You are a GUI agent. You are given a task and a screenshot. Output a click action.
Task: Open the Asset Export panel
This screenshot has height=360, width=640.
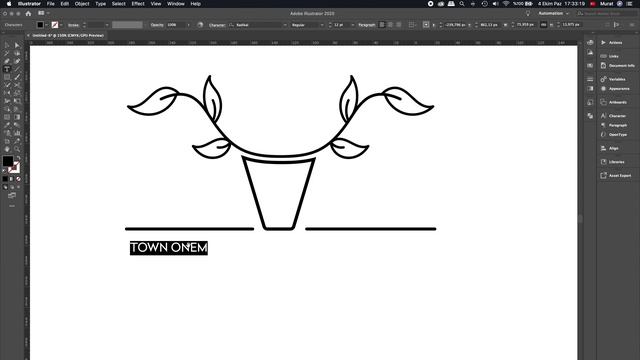coord(620,176)
